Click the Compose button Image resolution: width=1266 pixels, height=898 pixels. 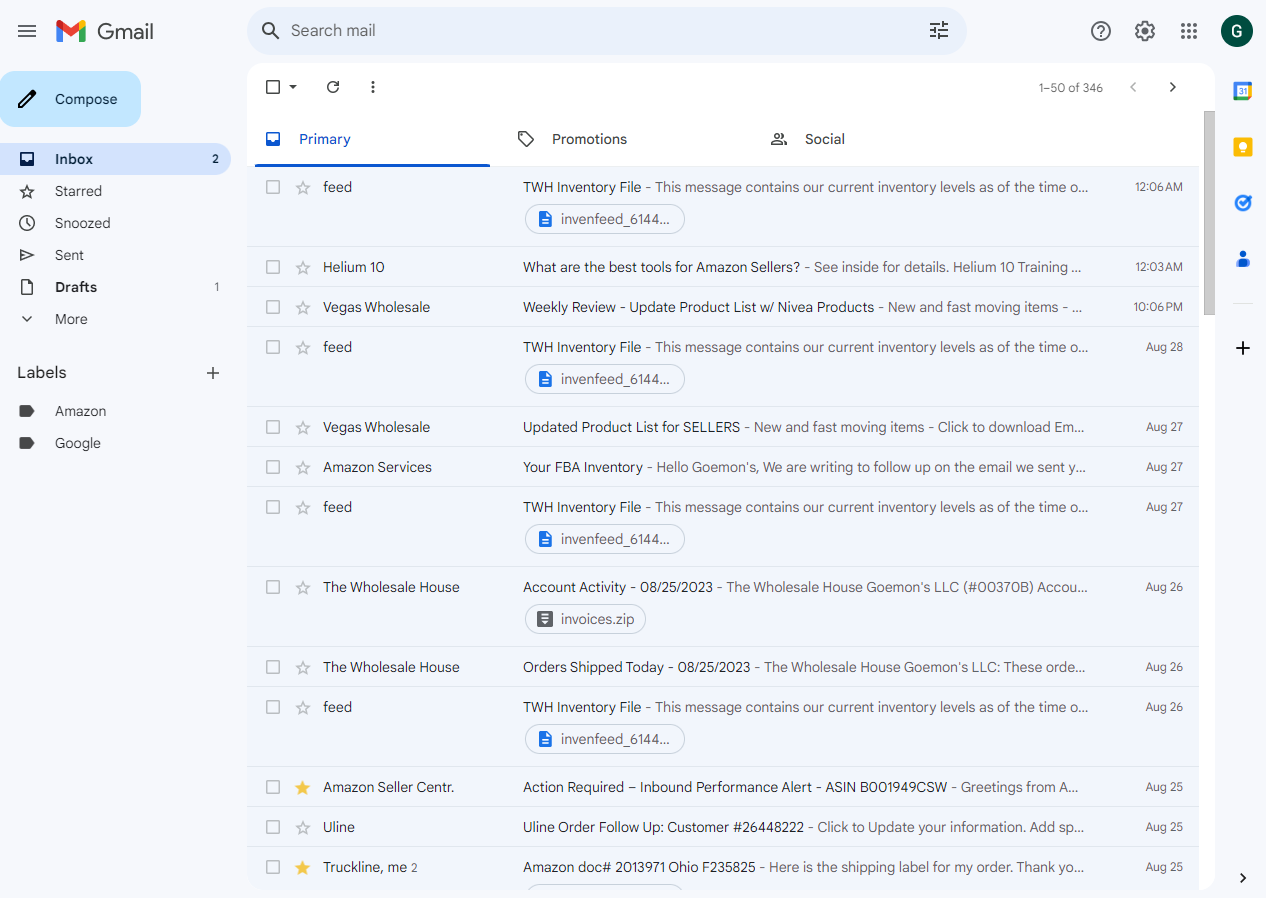tap(70, 99)
